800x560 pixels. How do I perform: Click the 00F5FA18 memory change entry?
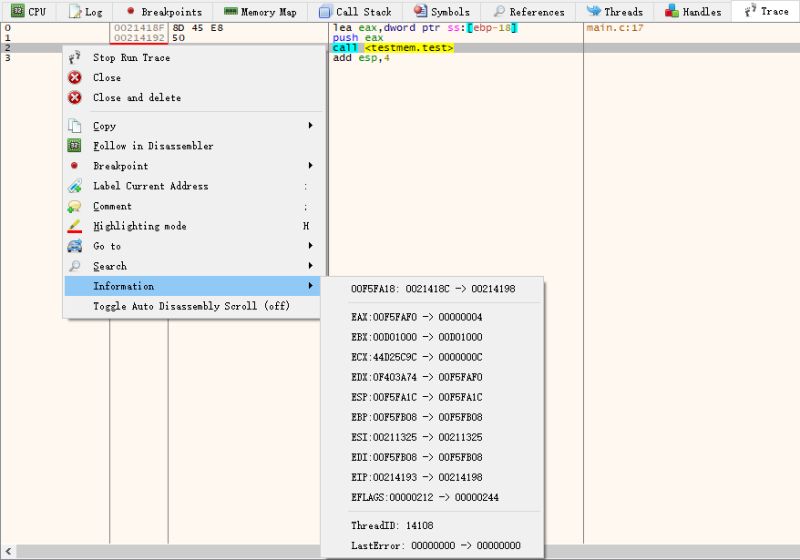coord(433,289)
